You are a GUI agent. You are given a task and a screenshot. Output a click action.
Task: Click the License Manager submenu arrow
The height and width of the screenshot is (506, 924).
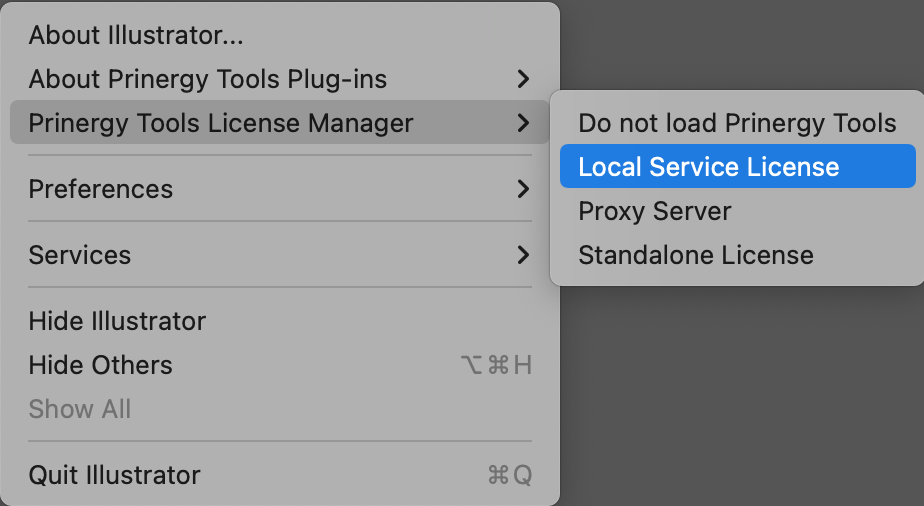coord(523,123)
